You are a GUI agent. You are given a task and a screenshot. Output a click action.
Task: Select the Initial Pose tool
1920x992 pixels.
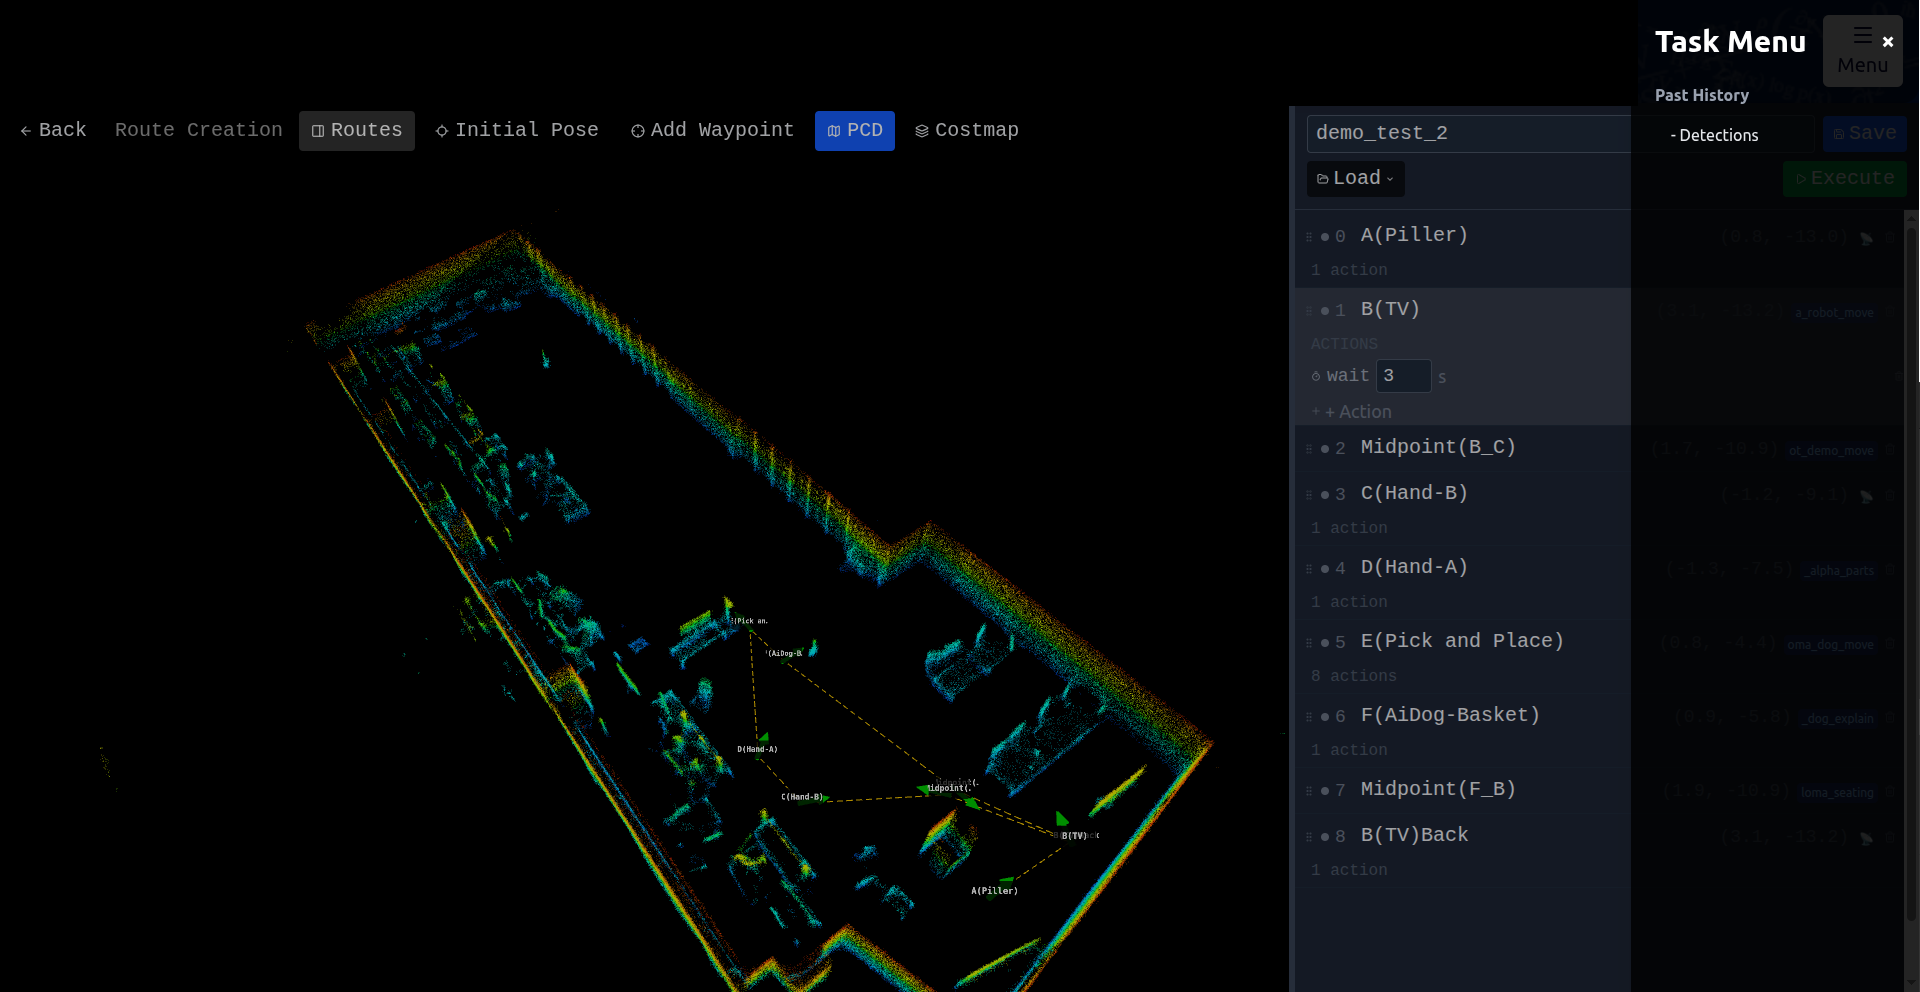click(517, 131)
